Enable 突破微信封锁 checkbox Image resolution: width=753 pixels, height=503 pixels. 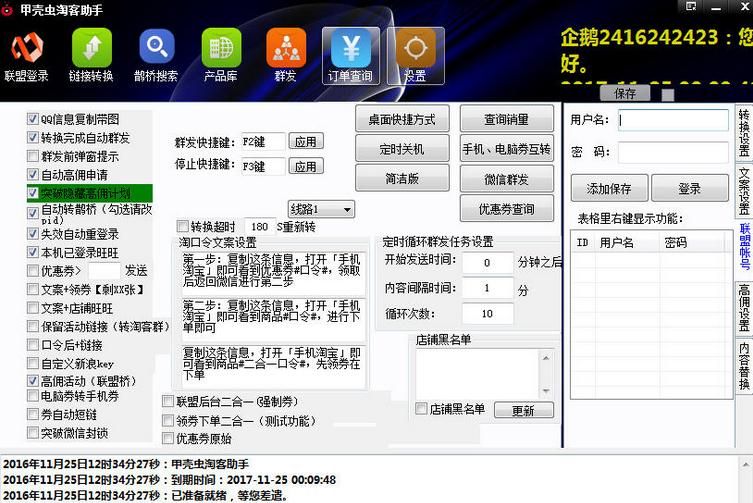[x=33, y=432]
